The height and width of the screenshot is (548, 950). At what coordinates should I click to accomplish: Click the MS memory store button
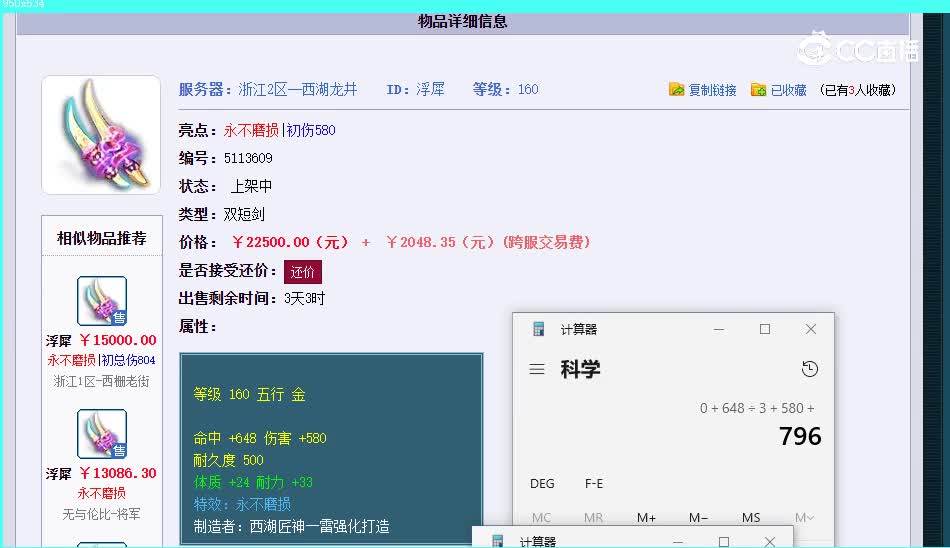(x=751, y=518)
